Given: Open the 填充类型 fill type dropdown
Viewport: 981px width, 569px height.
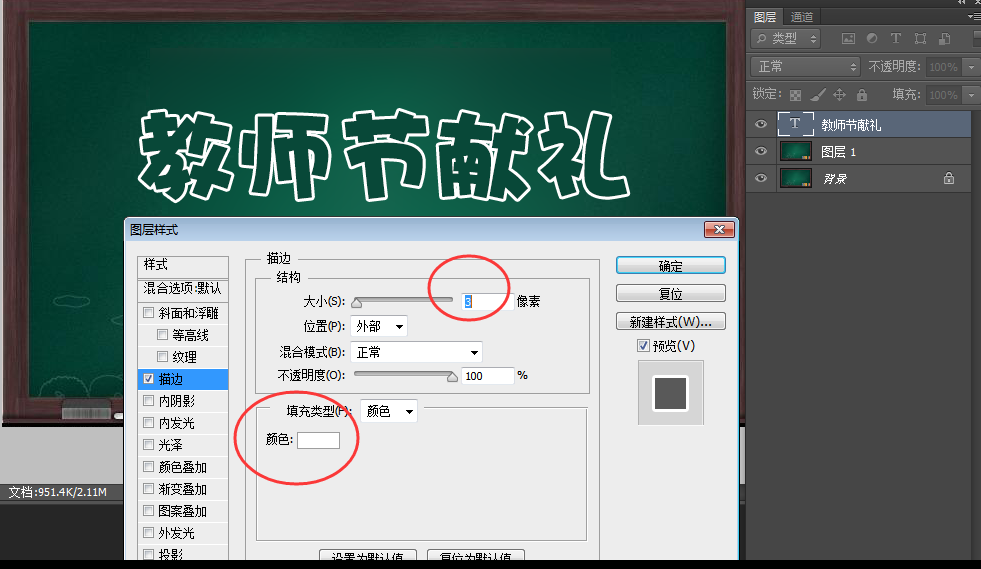Looking at the screenshot, I should (389, 411).
